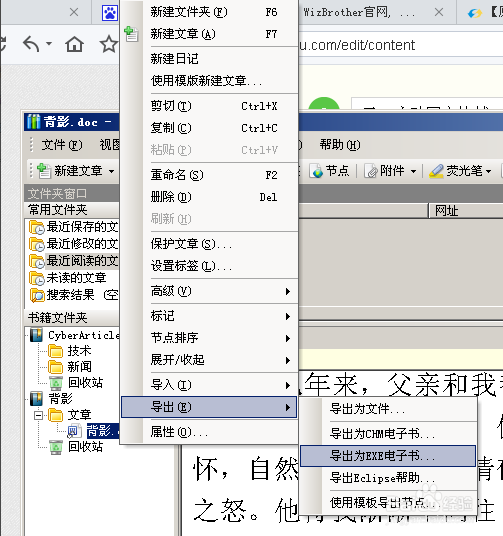The image size is (503, 536).
Task: Open 帮助(H) menu in menu bar
Action: pyautogui.click(x=340, y=145)
